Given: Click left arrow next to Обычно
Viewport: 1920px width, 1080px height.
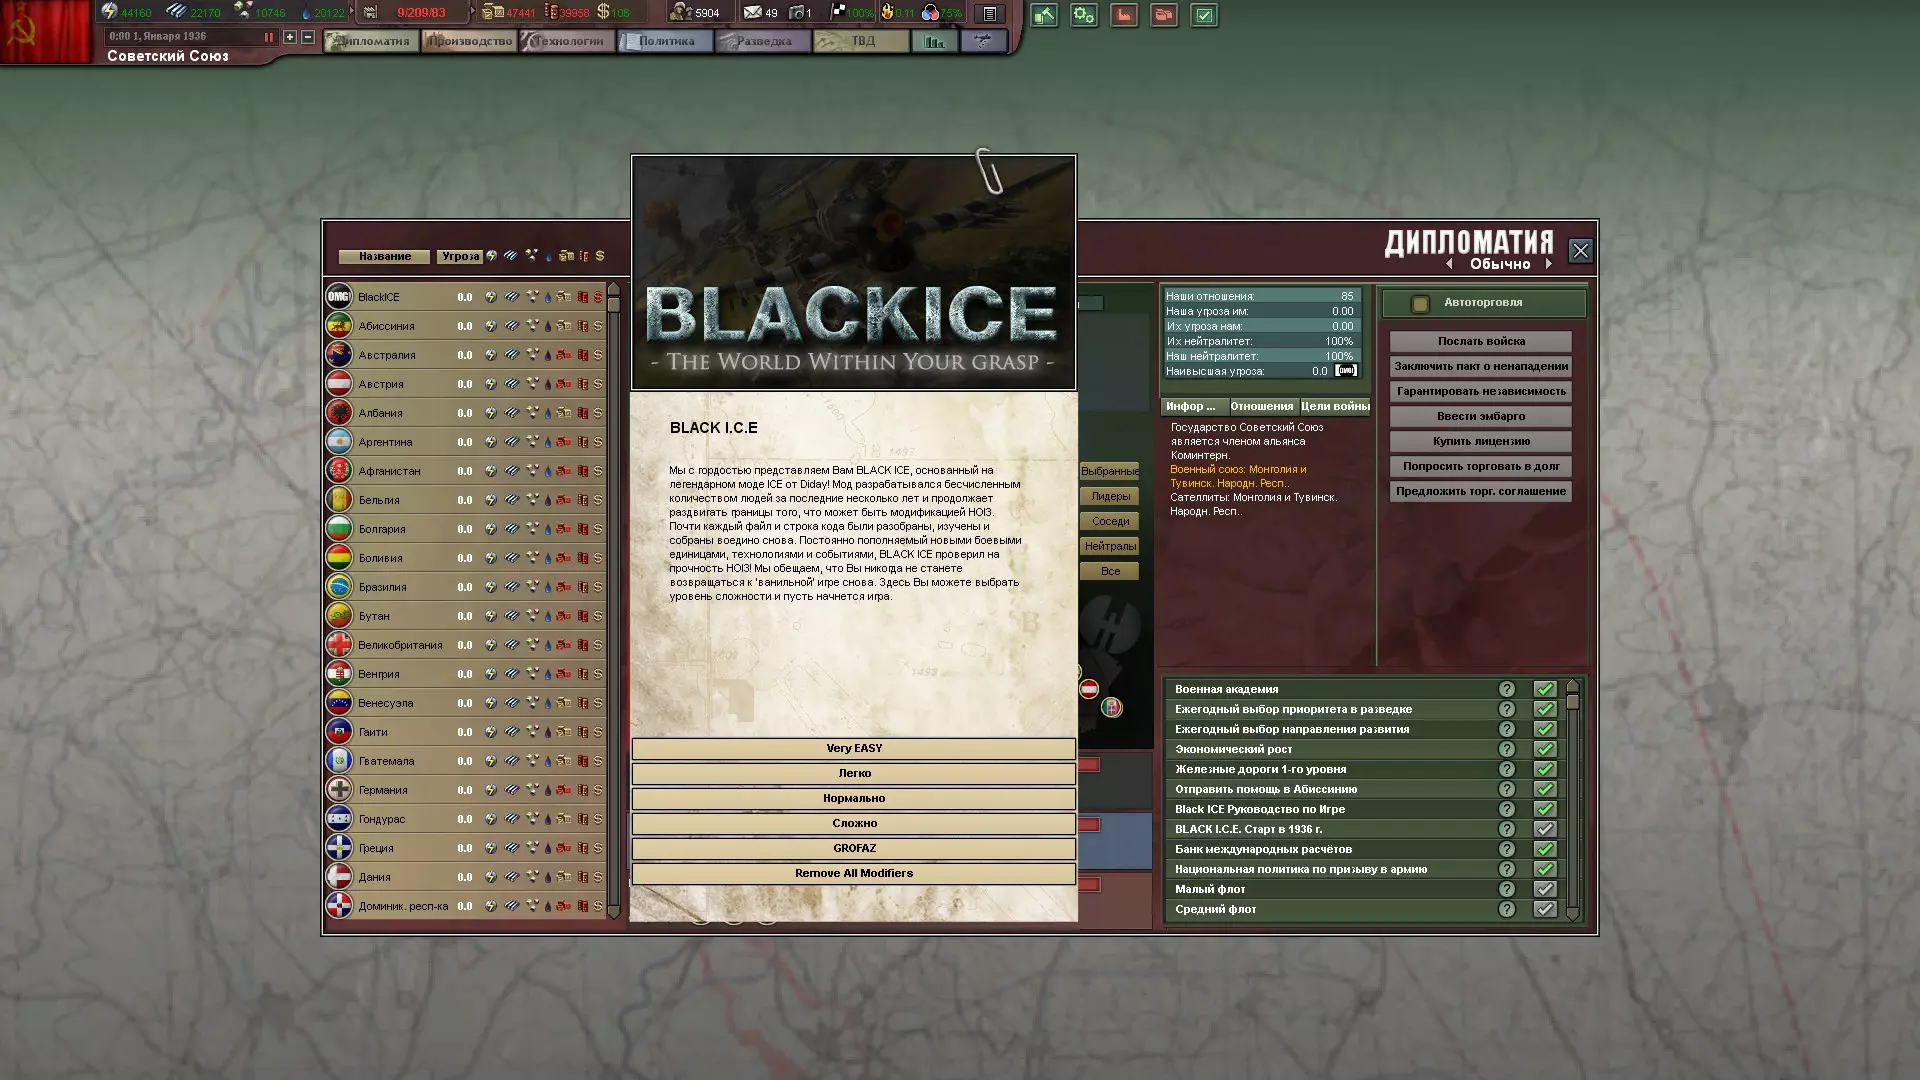Looking at the screenshot, I should click(1450, 264).
